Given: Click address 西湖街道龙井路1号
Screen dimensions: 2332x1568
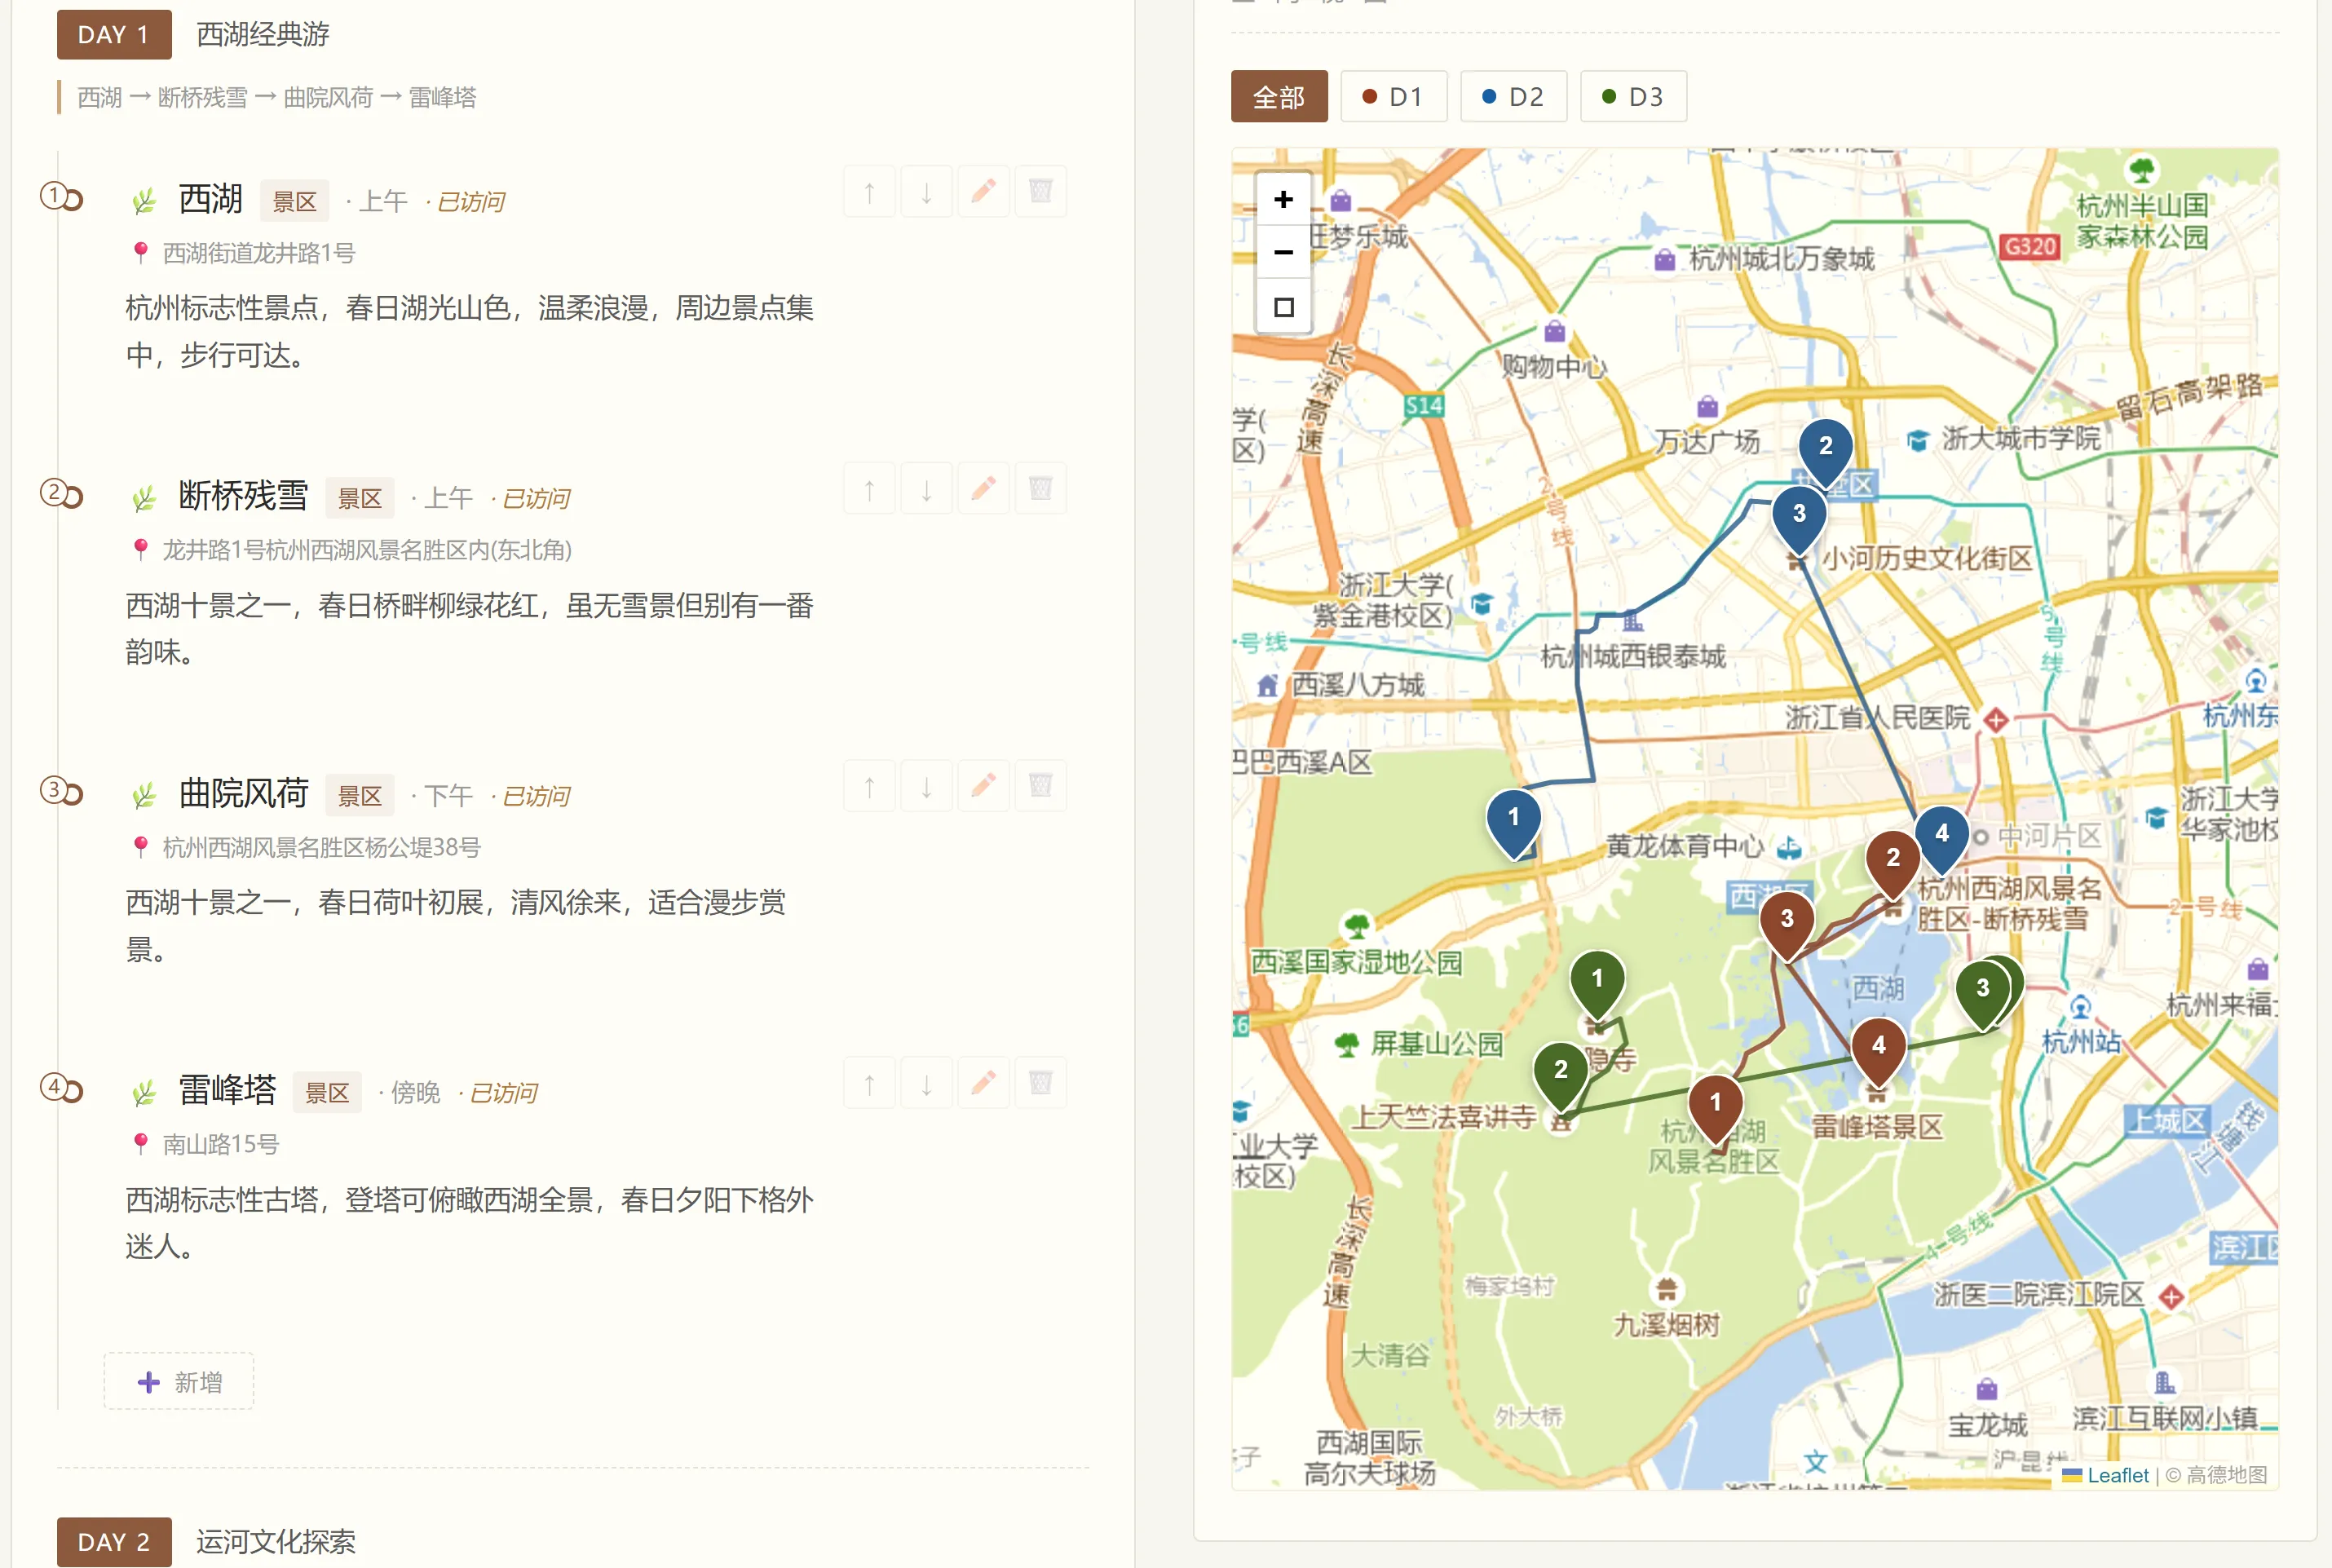Looking at the screenshot, I should 259,254.
